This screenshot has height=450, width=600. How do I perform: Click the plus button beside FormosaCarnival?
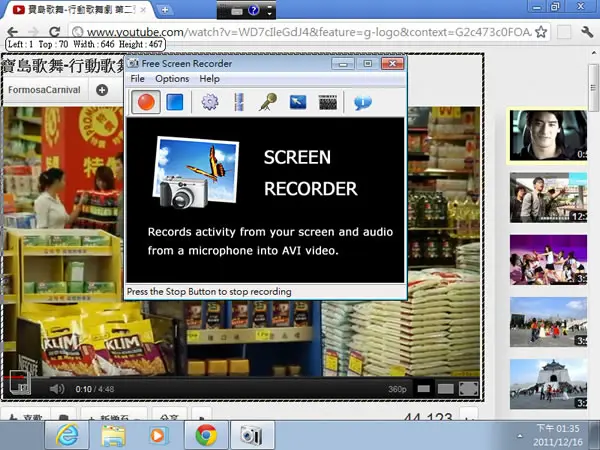point(102,90)
